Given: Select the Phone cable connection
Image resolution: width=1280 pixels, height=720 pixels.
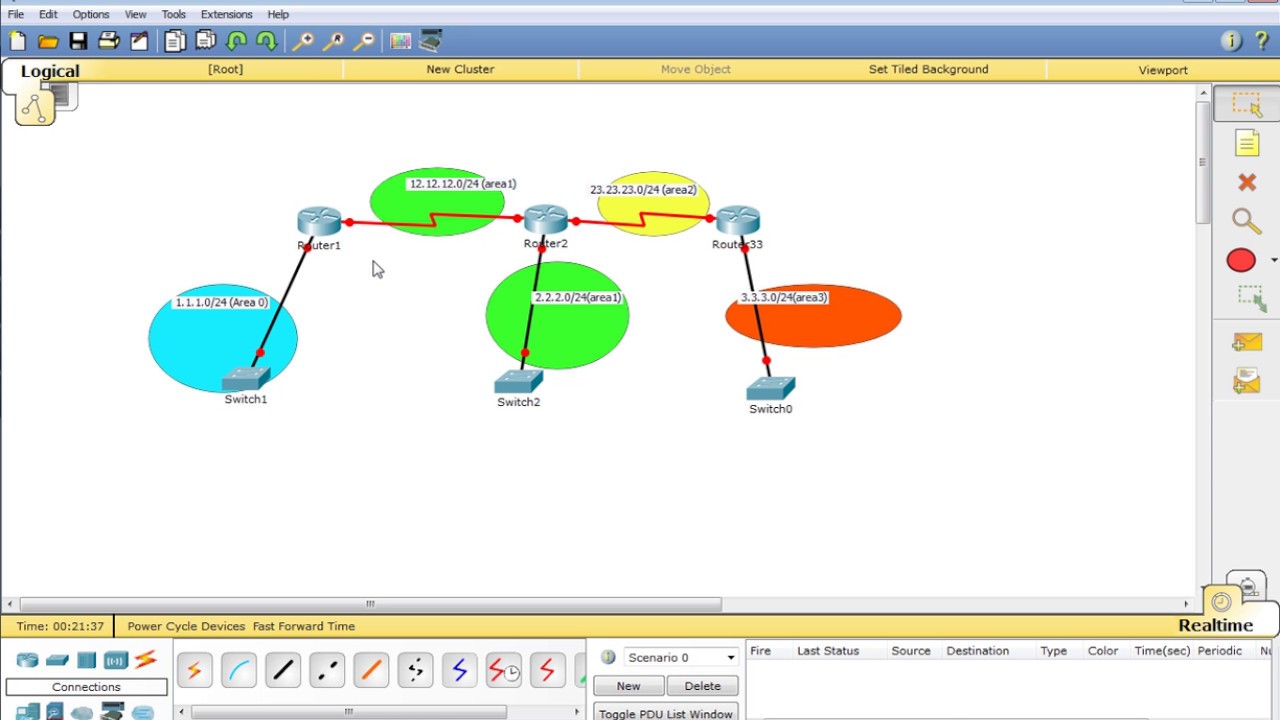Looking at the screenshot, I should coord(415,671).
